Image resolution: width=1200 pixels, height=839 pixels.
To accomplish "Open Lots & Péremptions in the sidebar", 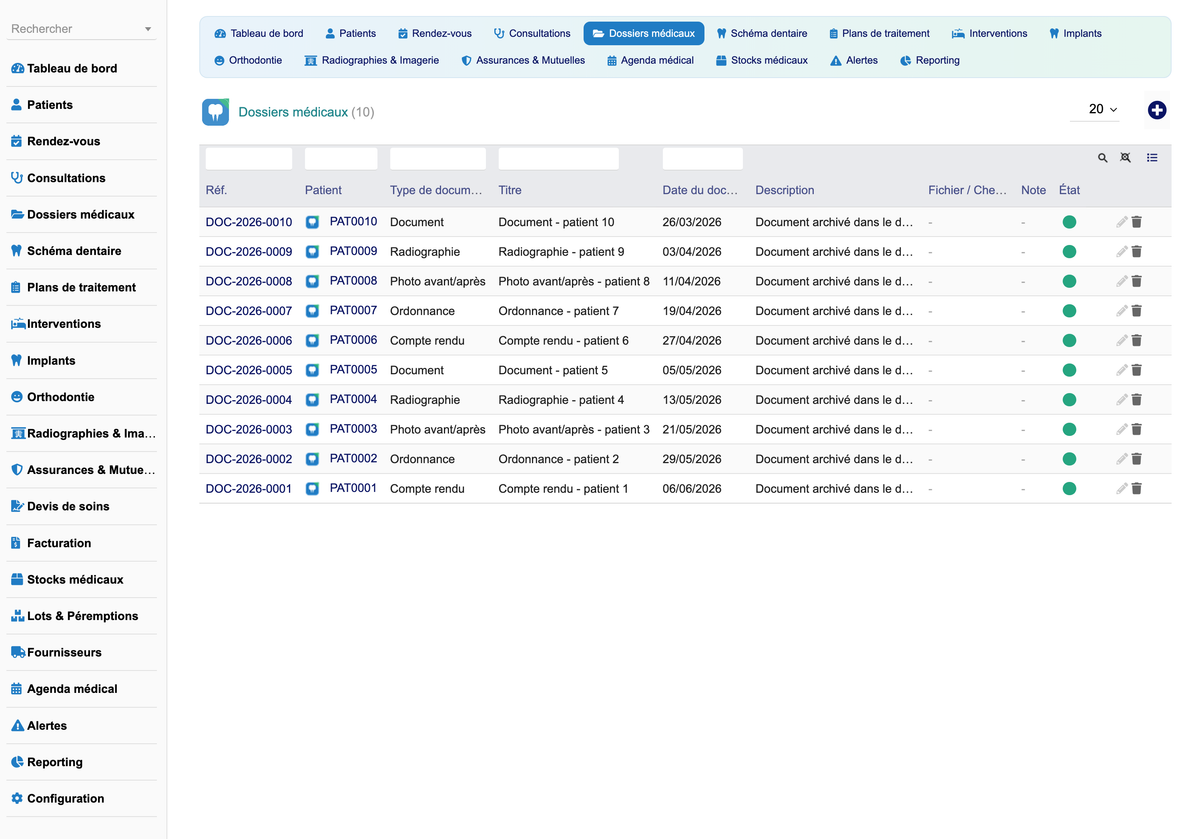I will click(82, 616).
